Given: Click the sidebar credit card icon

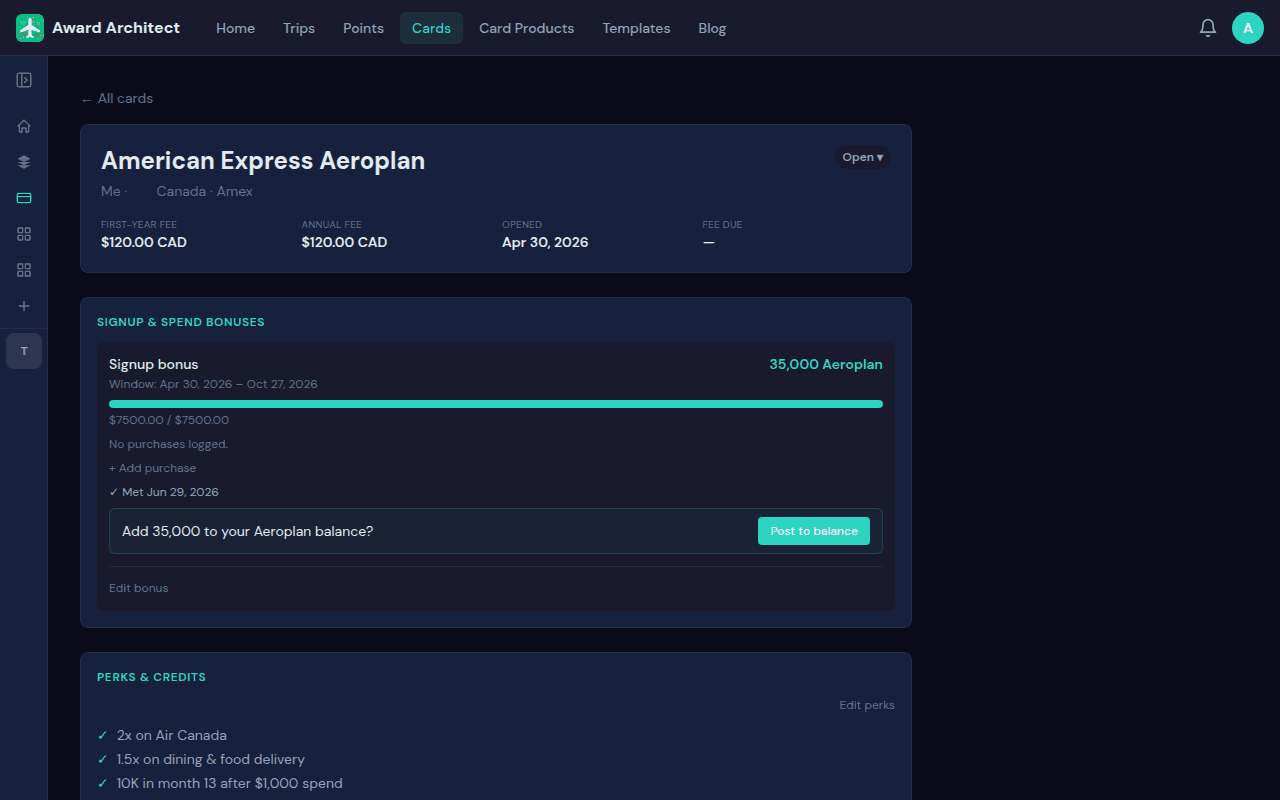Looking at the screenshot, I should pos(24,198).
